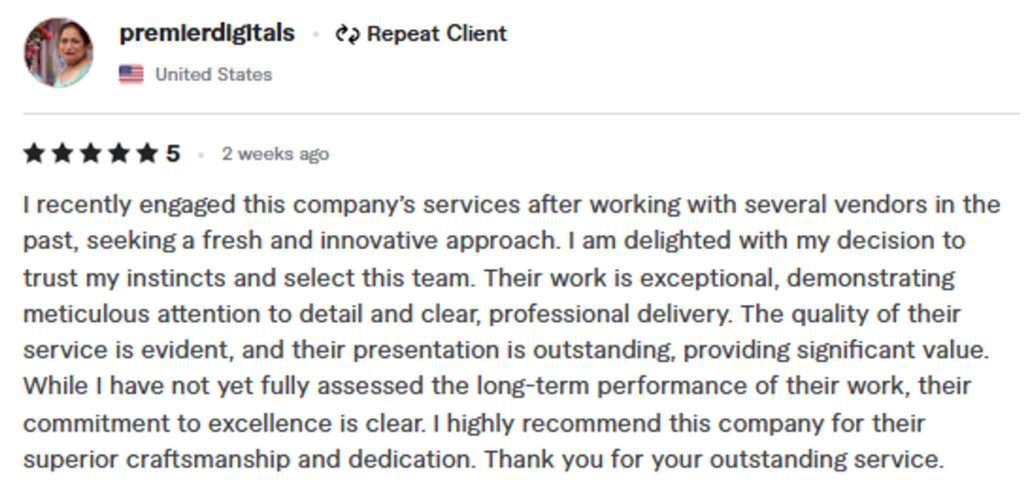This screenshot has width=1024, height=480.
Task: Open the premierdigitals username profile
Action: [207, 33]
